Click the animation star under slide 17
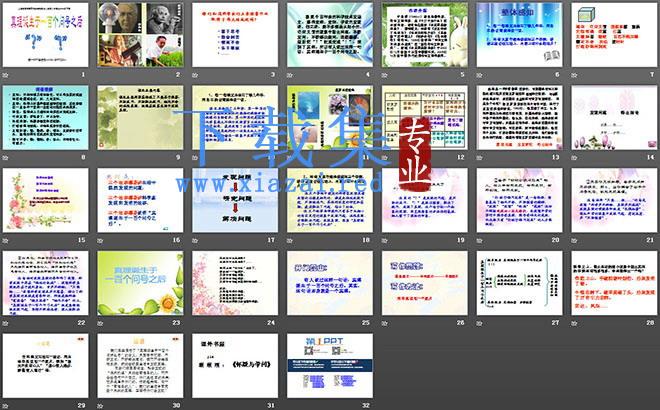Viewport: 660px width, 410px height. pos(195,240)
